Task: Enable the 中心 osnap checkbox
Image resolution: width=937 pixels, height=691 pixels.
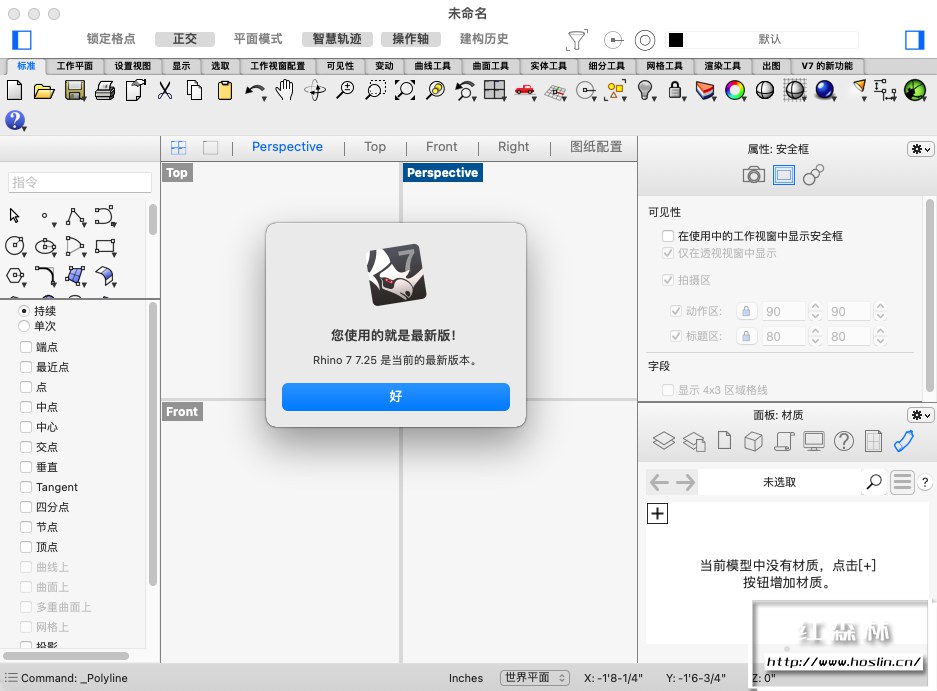Action: (26, 427)
